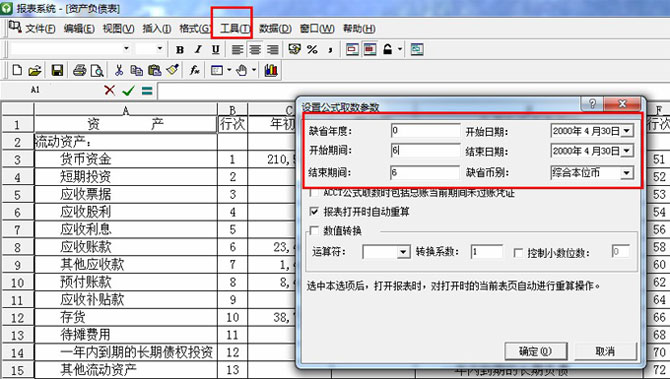The width and height of the screenshot is (670, 379).
Task: Click the Print icon
Action: click(x=79, y=70)
